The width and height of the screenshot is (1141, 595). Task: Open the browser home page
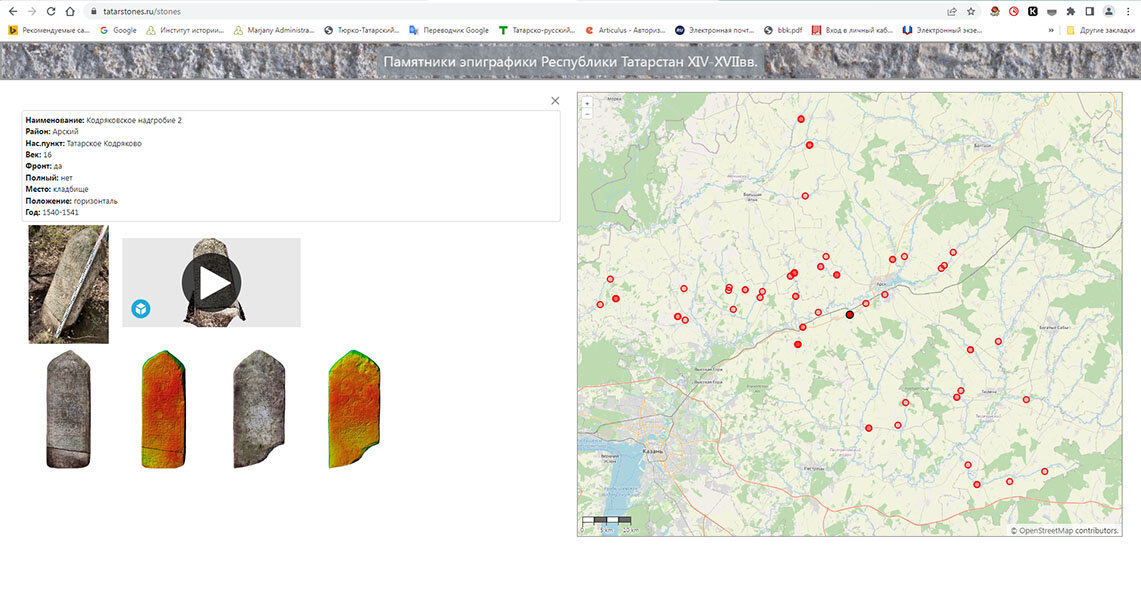point(70,12)
